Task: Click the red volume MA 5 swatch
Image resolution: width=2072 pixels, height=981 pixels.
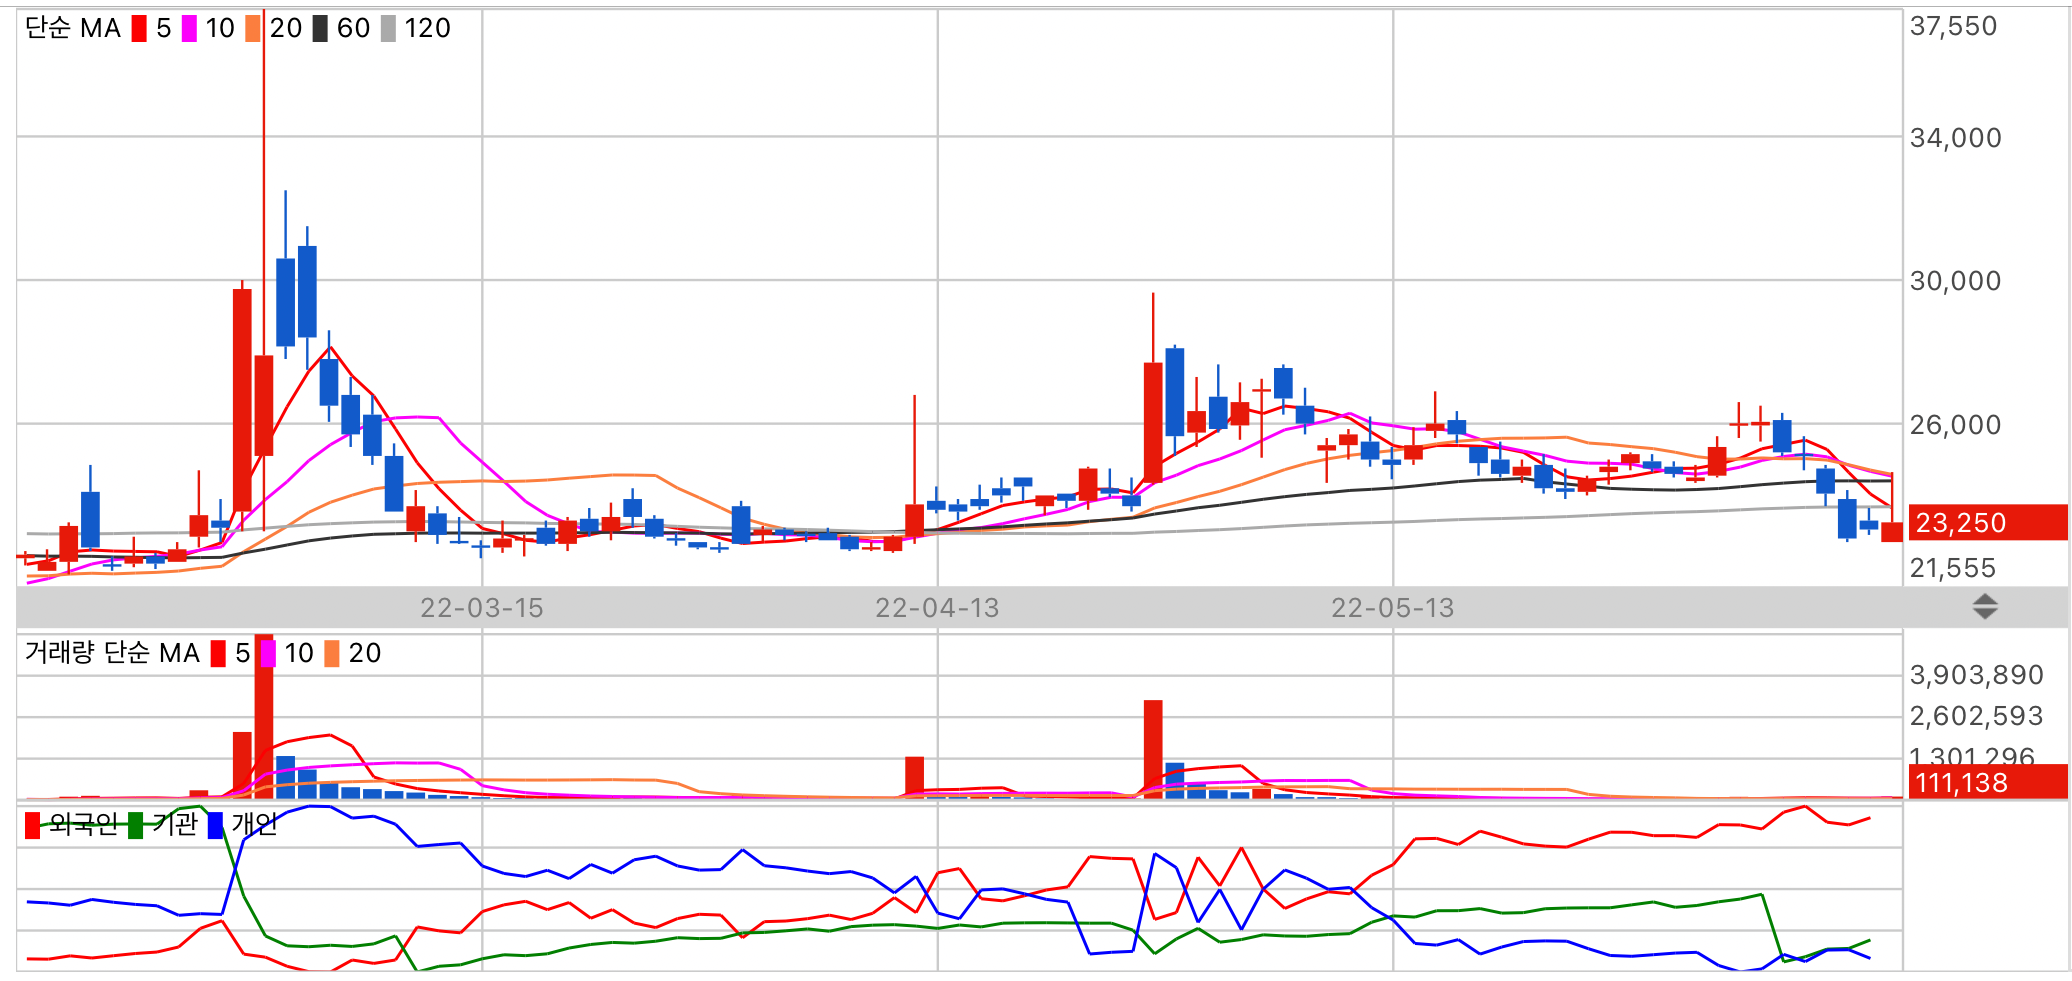Action: tap(218, 653)
